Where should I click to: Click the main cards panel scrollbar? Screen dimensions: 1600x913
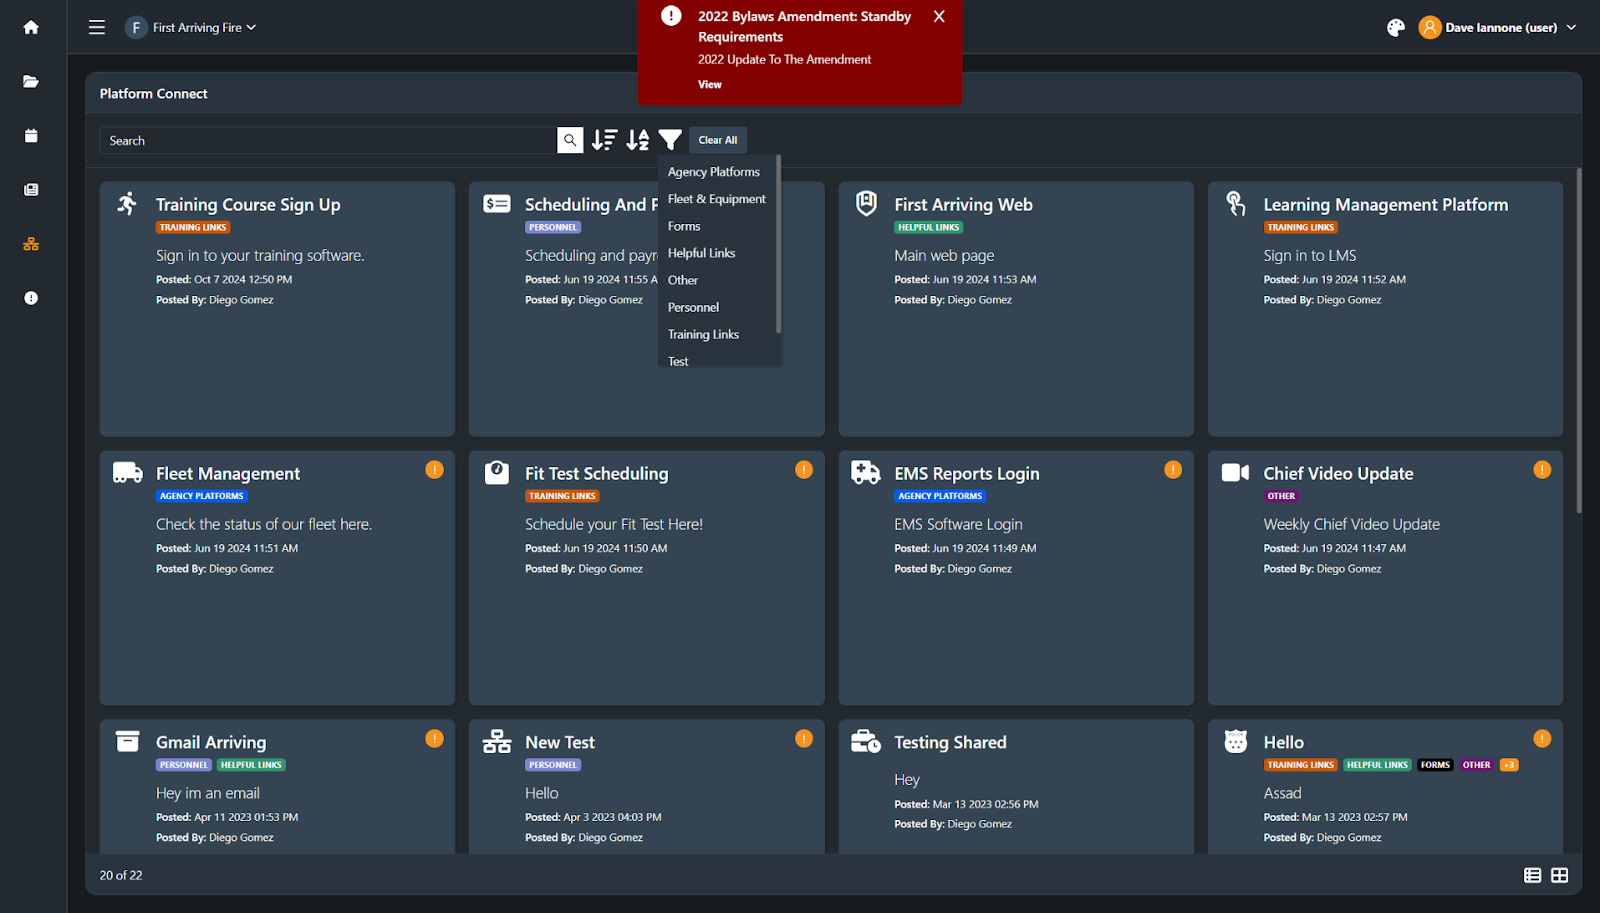1579,340
